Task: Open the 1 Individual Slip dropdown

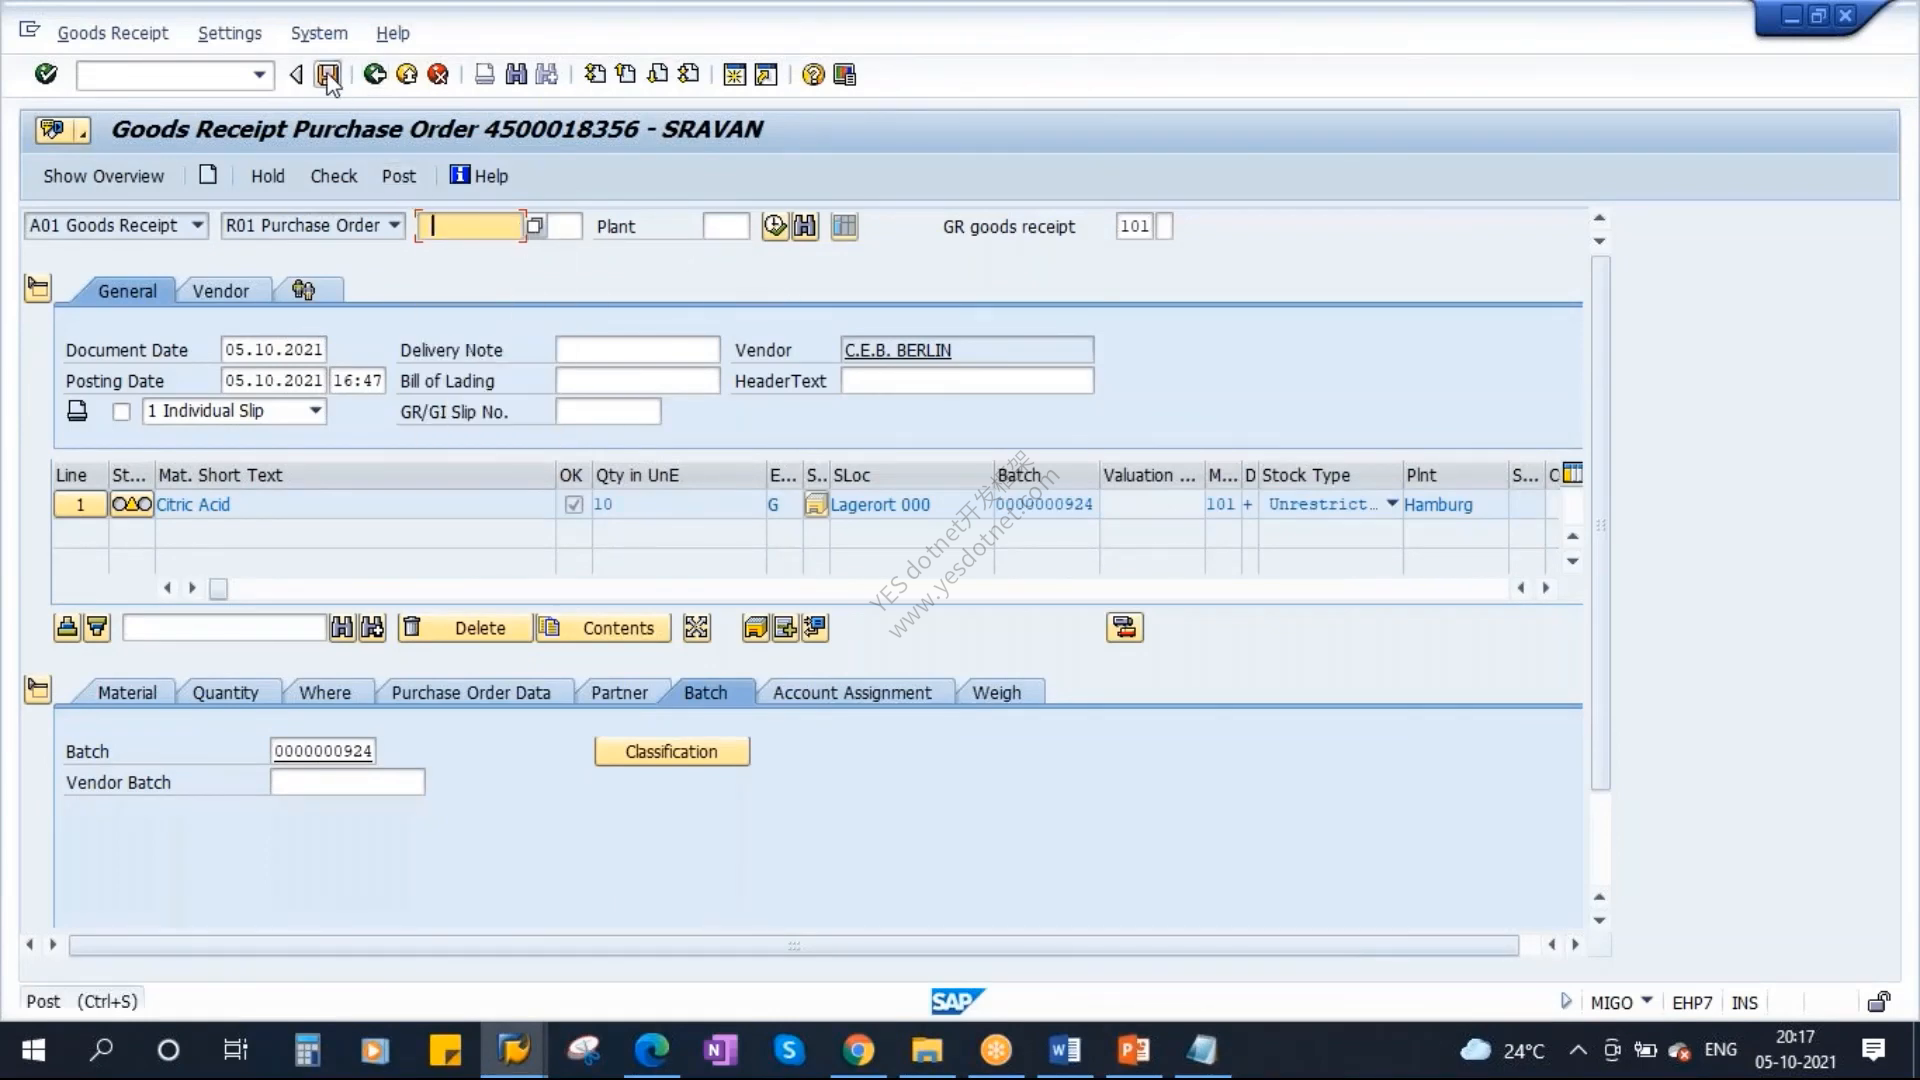Action: coord(315,411)
